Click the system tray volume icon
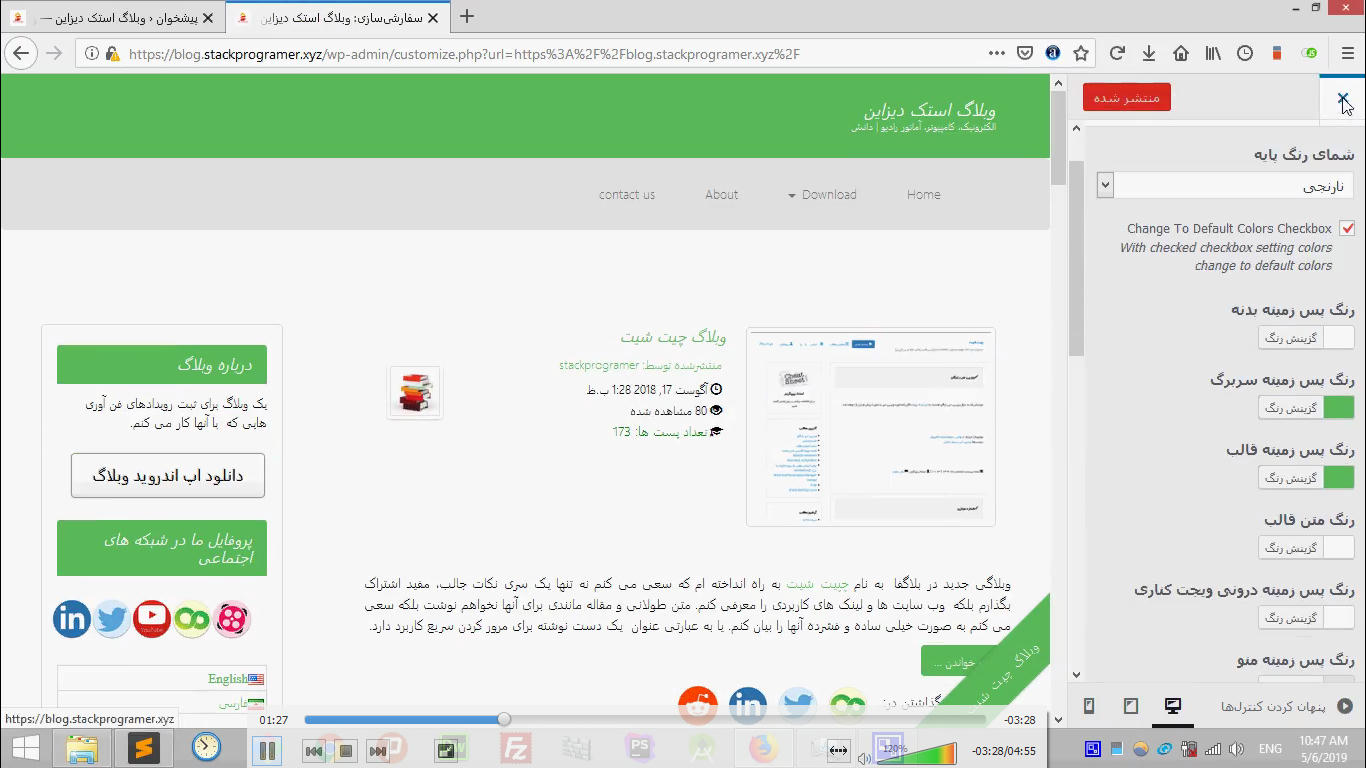The image size is (1366, 768). coord(1236,749)
